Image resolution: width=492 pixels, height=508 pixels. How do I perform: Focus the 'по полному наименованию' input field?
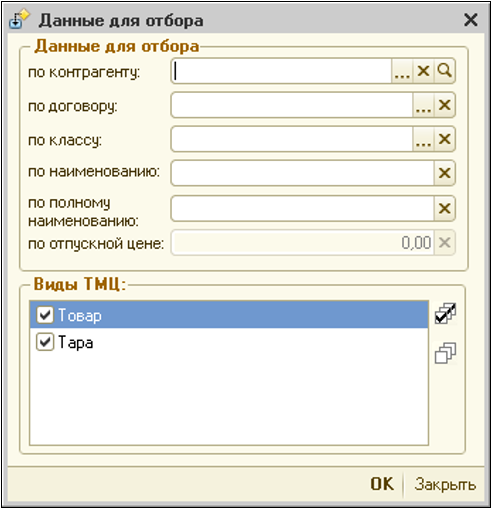[x=303, y=209]
